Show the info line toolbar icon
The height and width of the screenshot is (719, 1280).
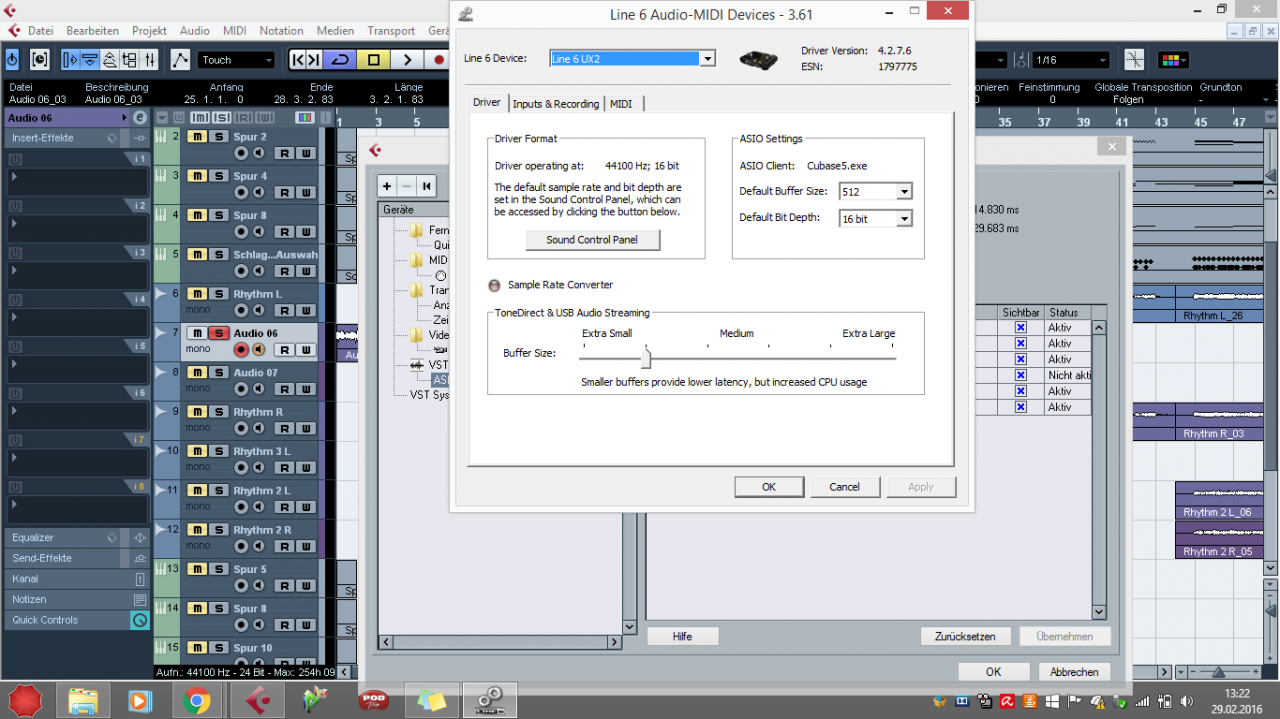(x=90, y=60)
